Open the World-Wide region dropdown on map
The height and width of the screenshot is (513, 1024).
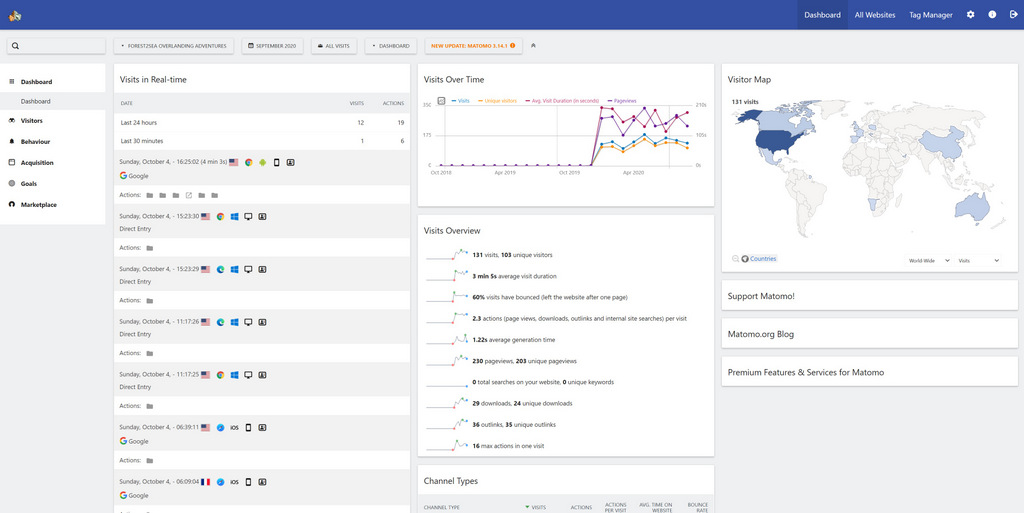[x=927, y=260]
